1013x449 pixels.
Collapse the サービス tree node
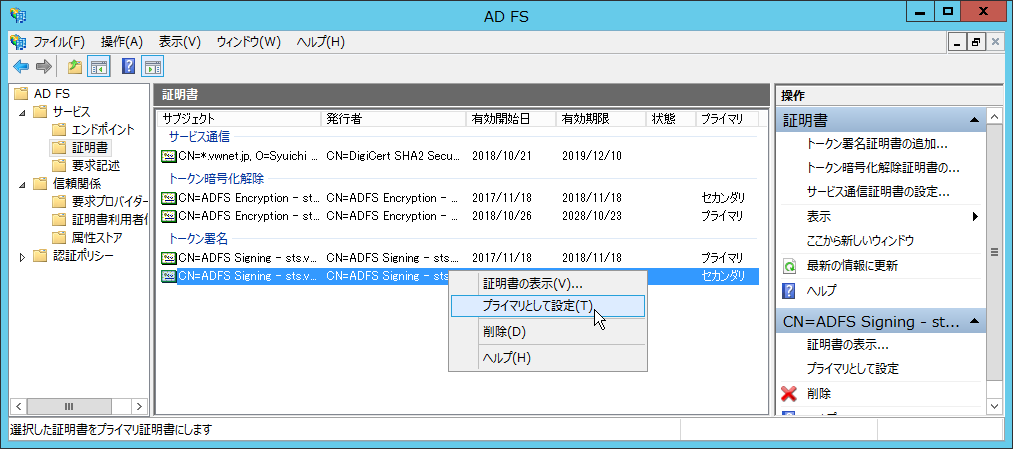point(23,112)
